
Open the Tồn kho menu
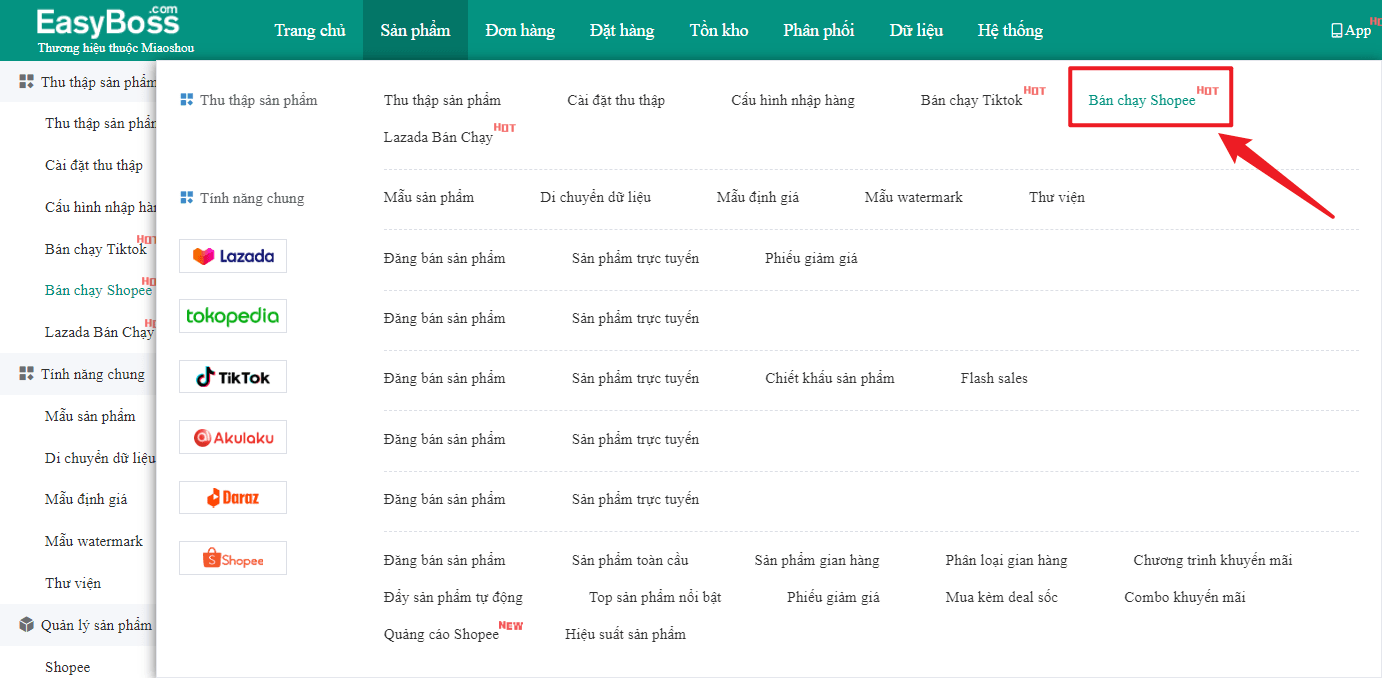click(719, 30)
